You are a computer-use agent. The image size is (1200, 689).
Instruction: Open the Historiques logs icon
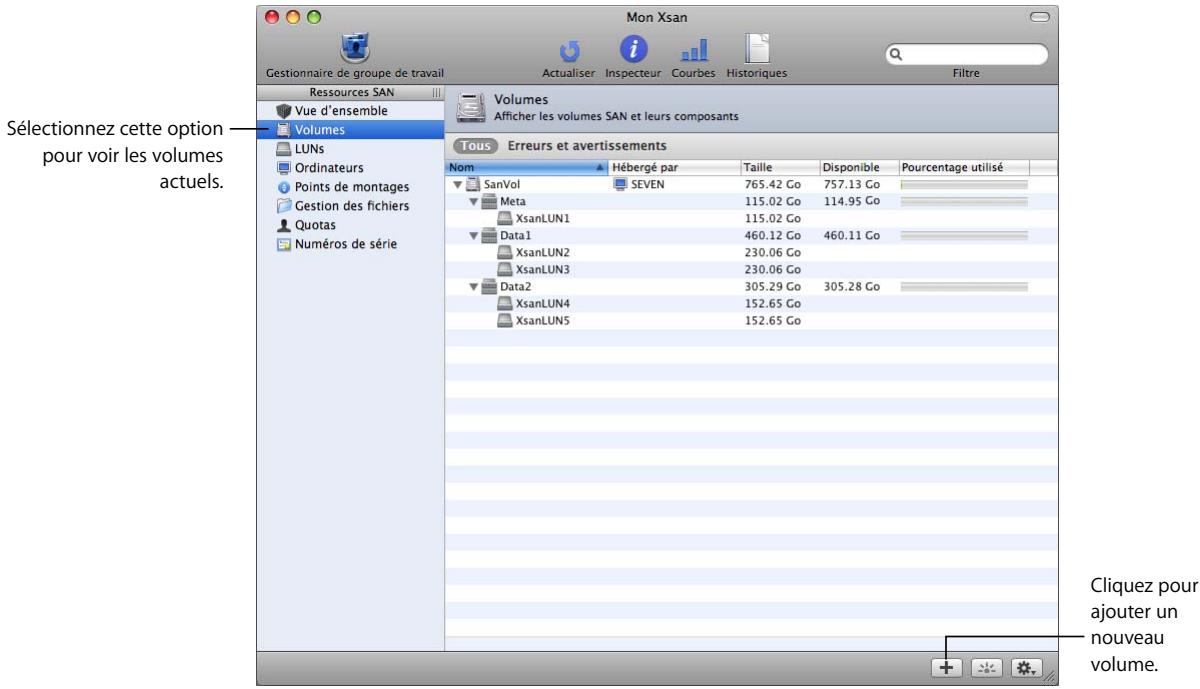pyautogui.click(x=756, y=48)
